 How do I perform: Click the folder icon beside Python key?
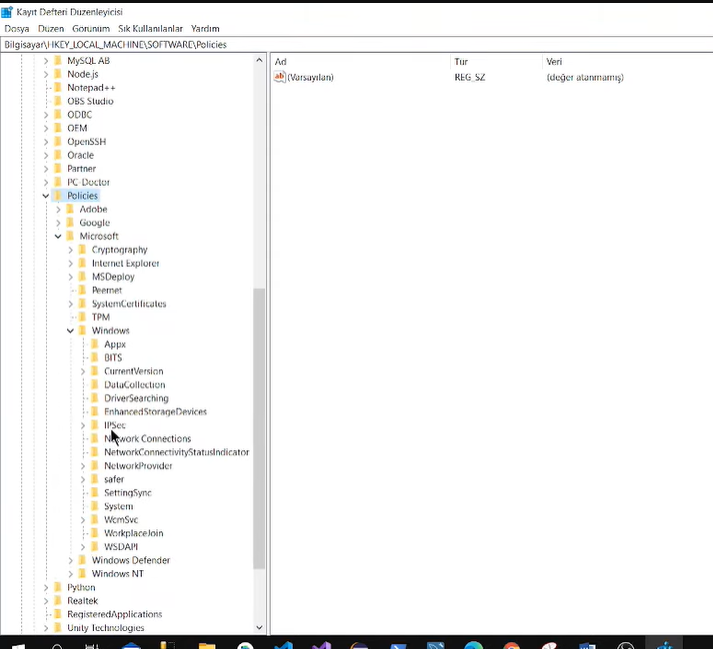[x=58, y=588]
